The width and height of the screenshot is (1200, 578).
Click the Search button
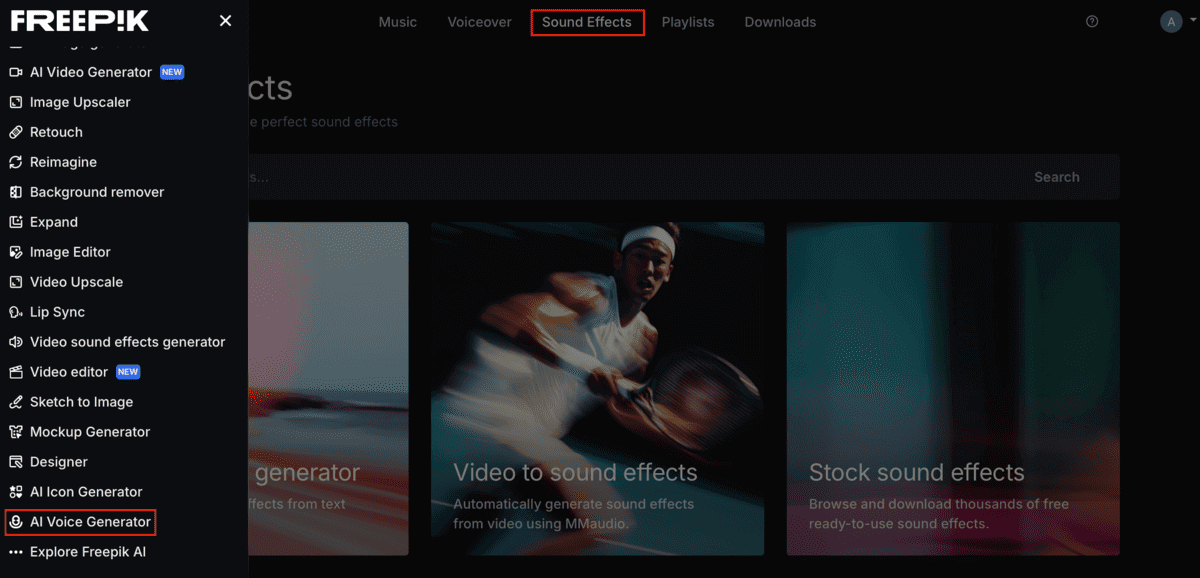click(x=1057, y=177)
